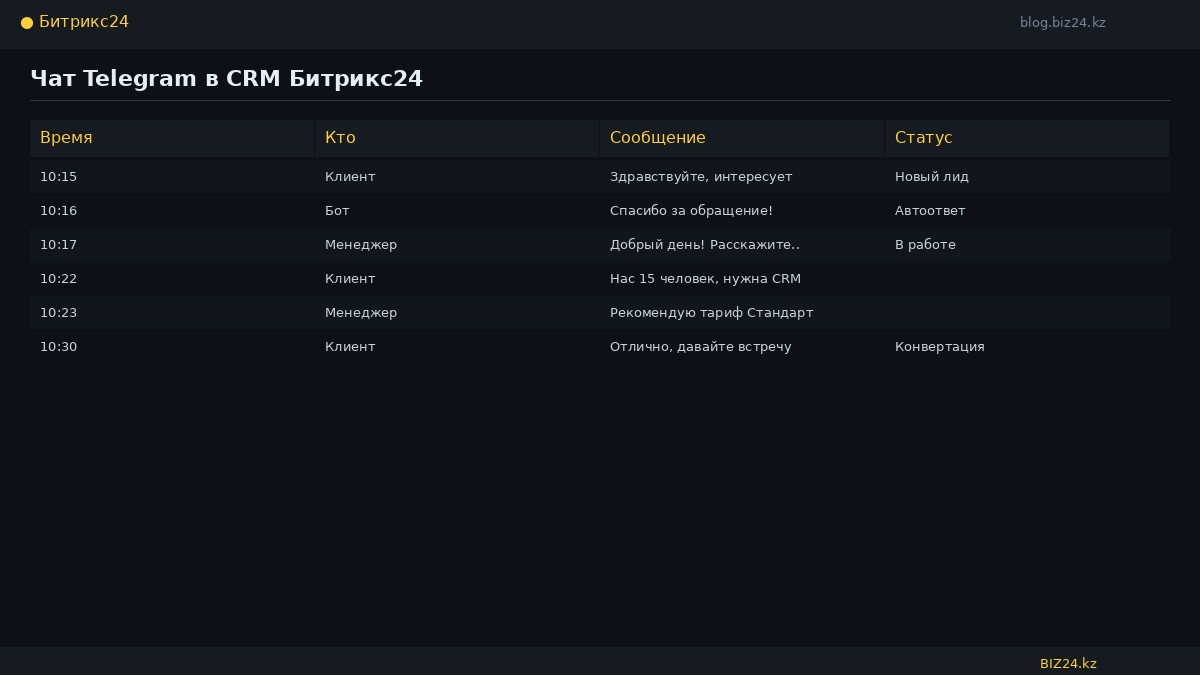Open the Битрикс24 brand link
Screen dimensions: 1200x675
point(84,22)
